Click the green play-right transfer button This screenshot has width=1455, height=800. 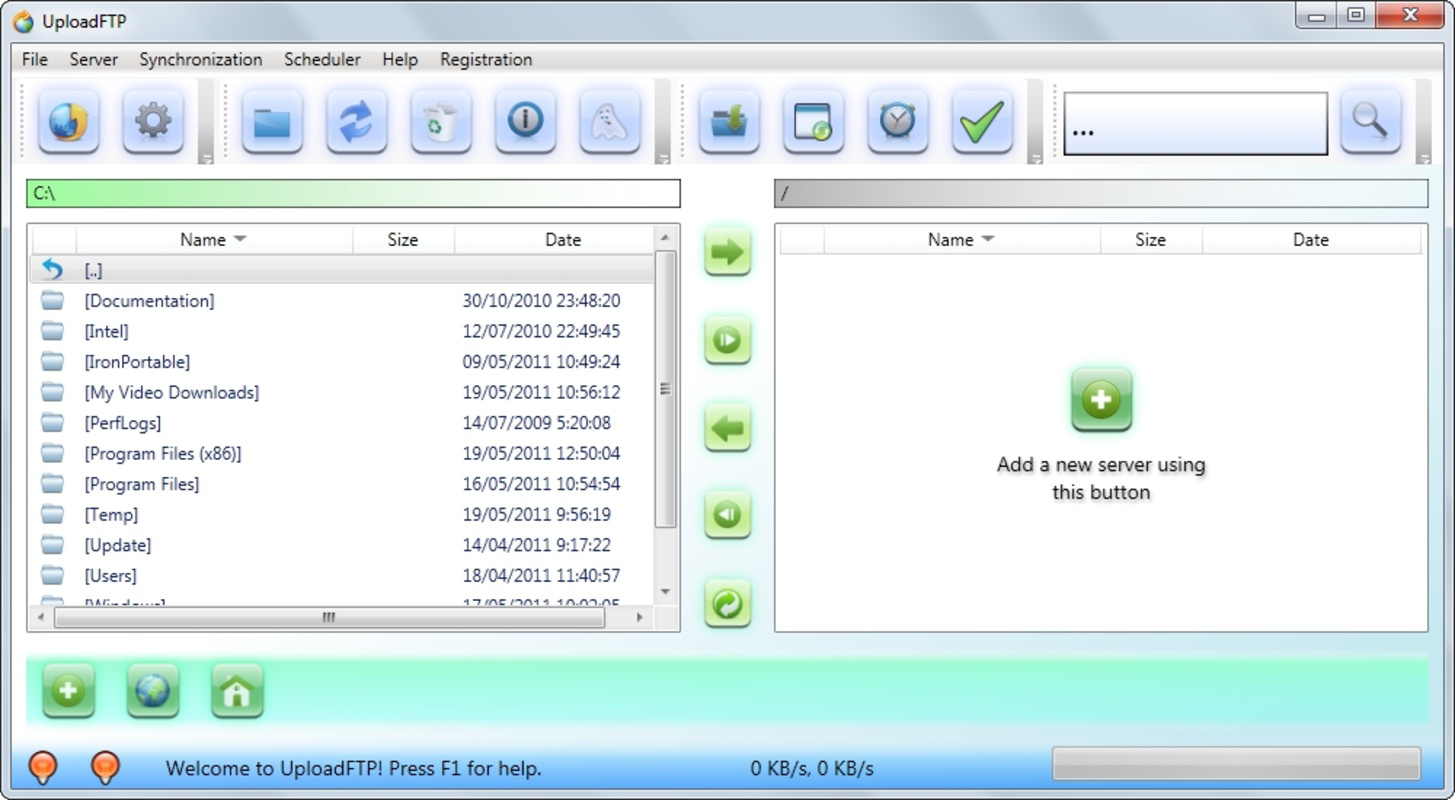727,340
